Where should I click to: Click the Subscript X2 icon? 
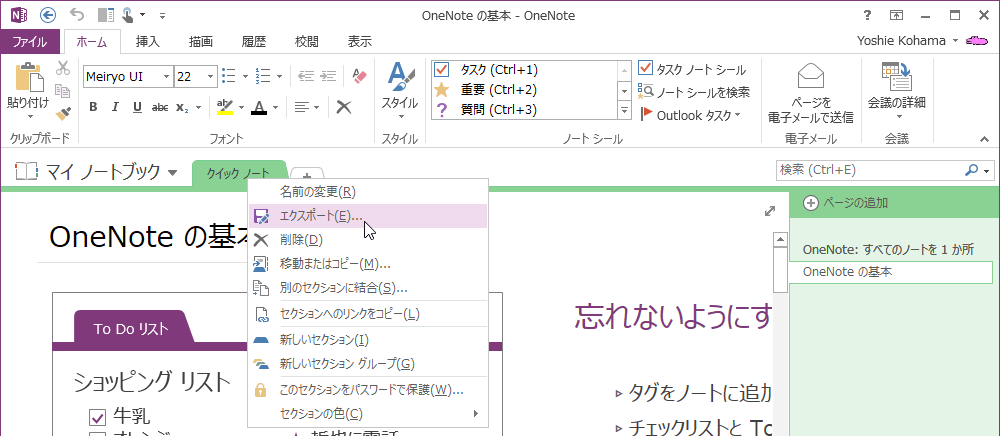[x=182, y=107]
